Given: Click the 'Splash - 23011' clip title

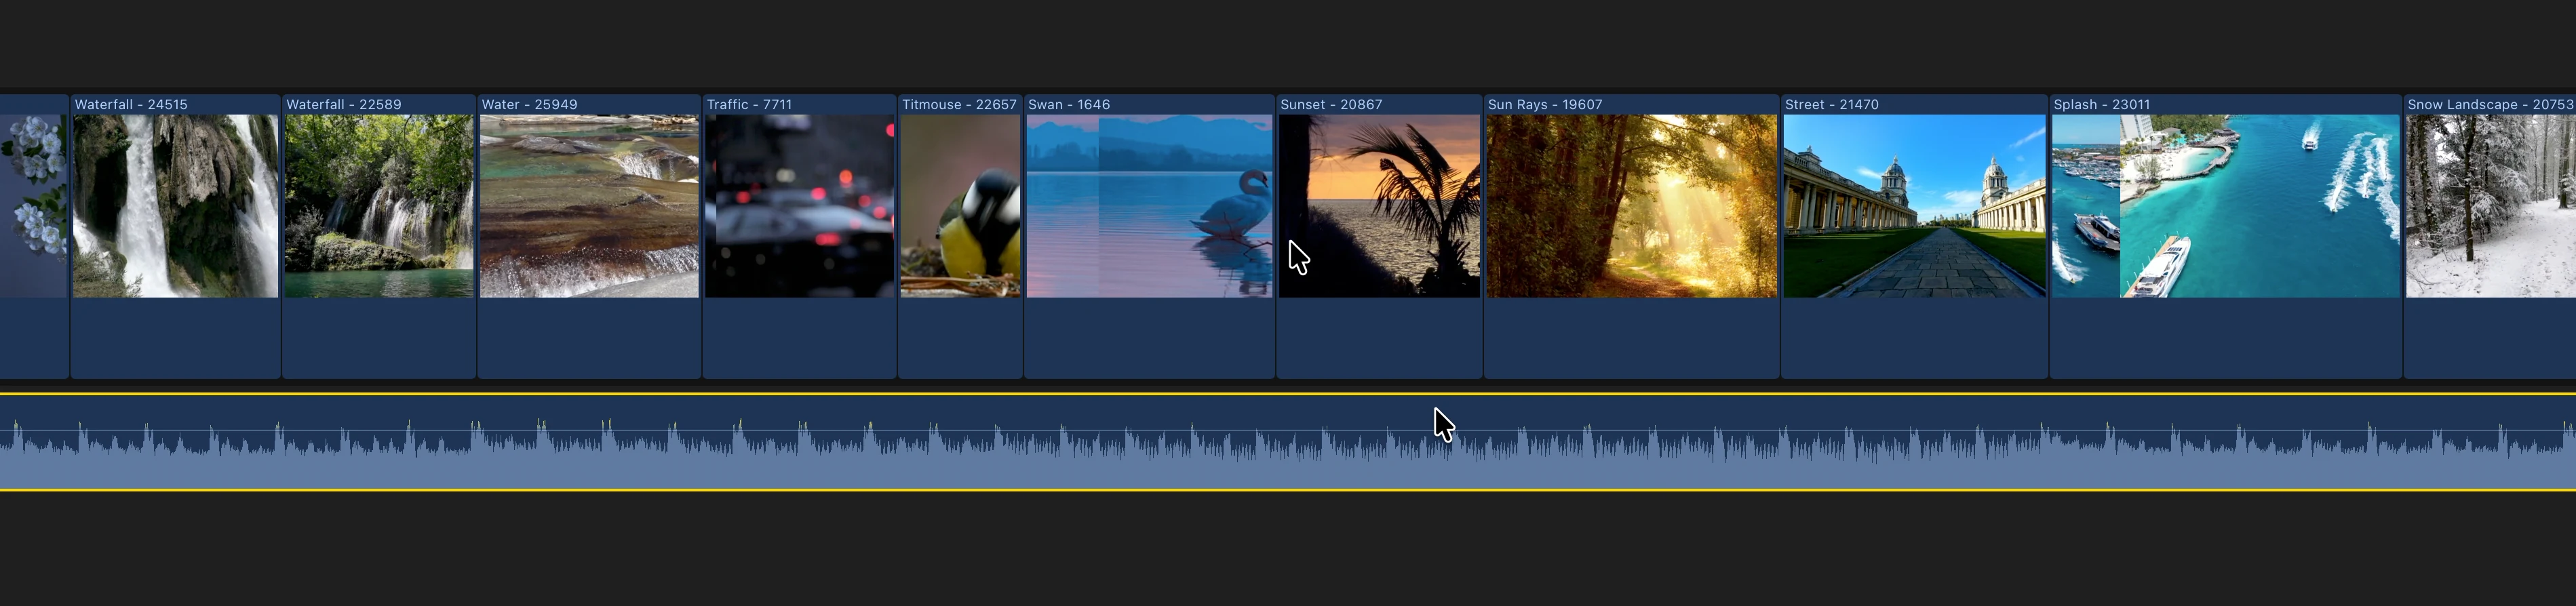Looking at the screenshot, I should (2102, 104).
